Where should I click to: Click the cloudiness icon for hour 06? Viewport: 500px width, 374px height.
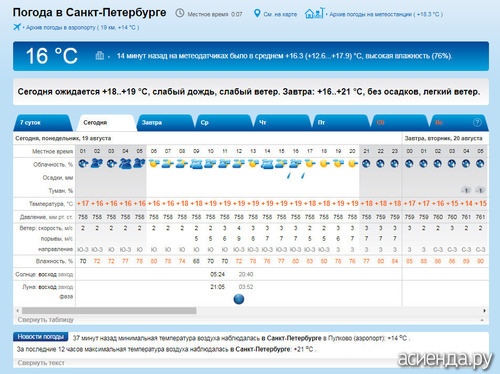(x=154, y=164)
